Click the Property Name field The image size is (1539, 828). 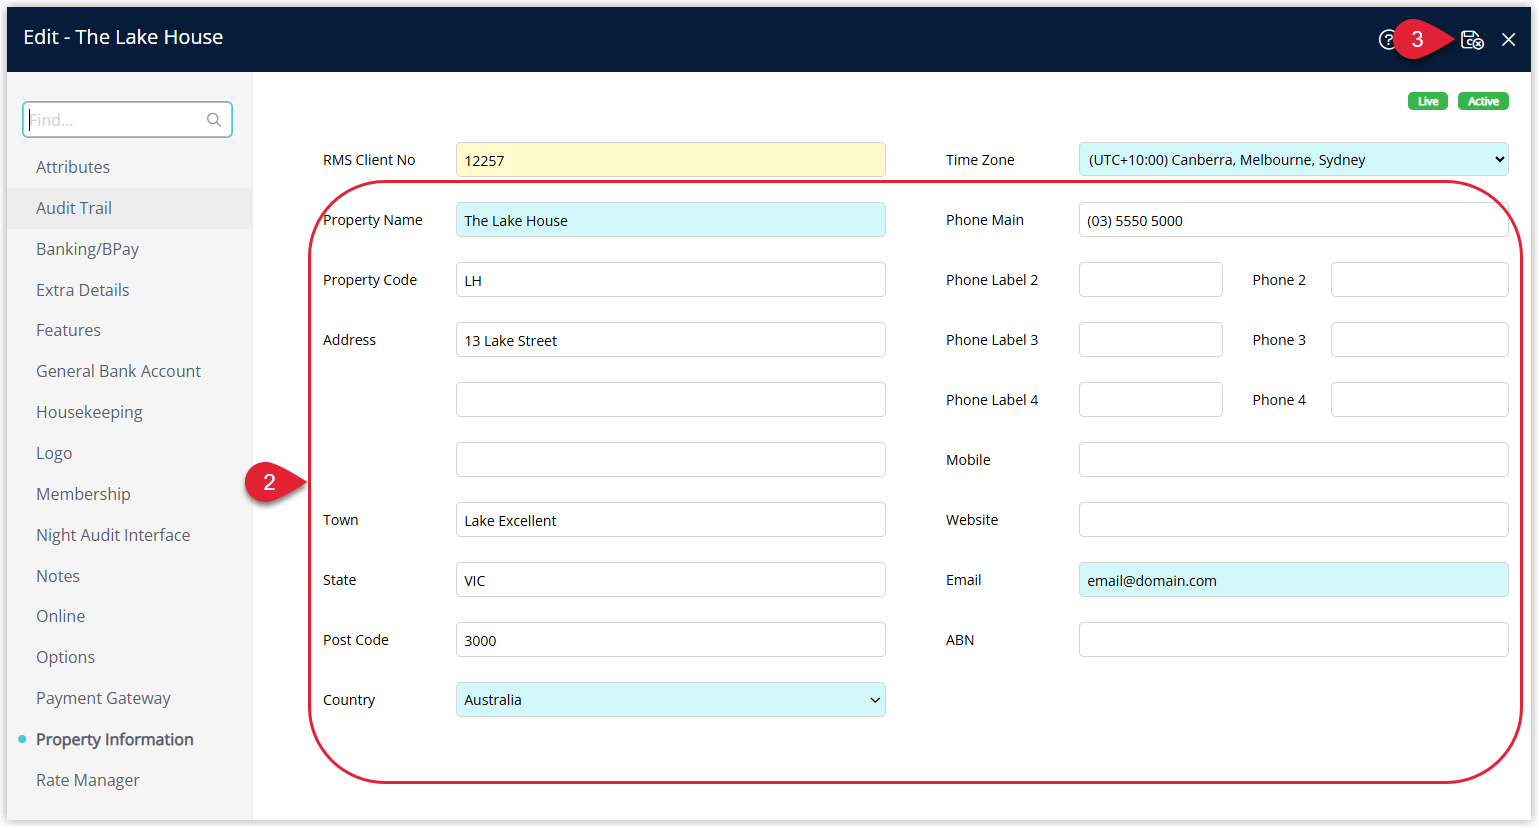pos(670,220)
